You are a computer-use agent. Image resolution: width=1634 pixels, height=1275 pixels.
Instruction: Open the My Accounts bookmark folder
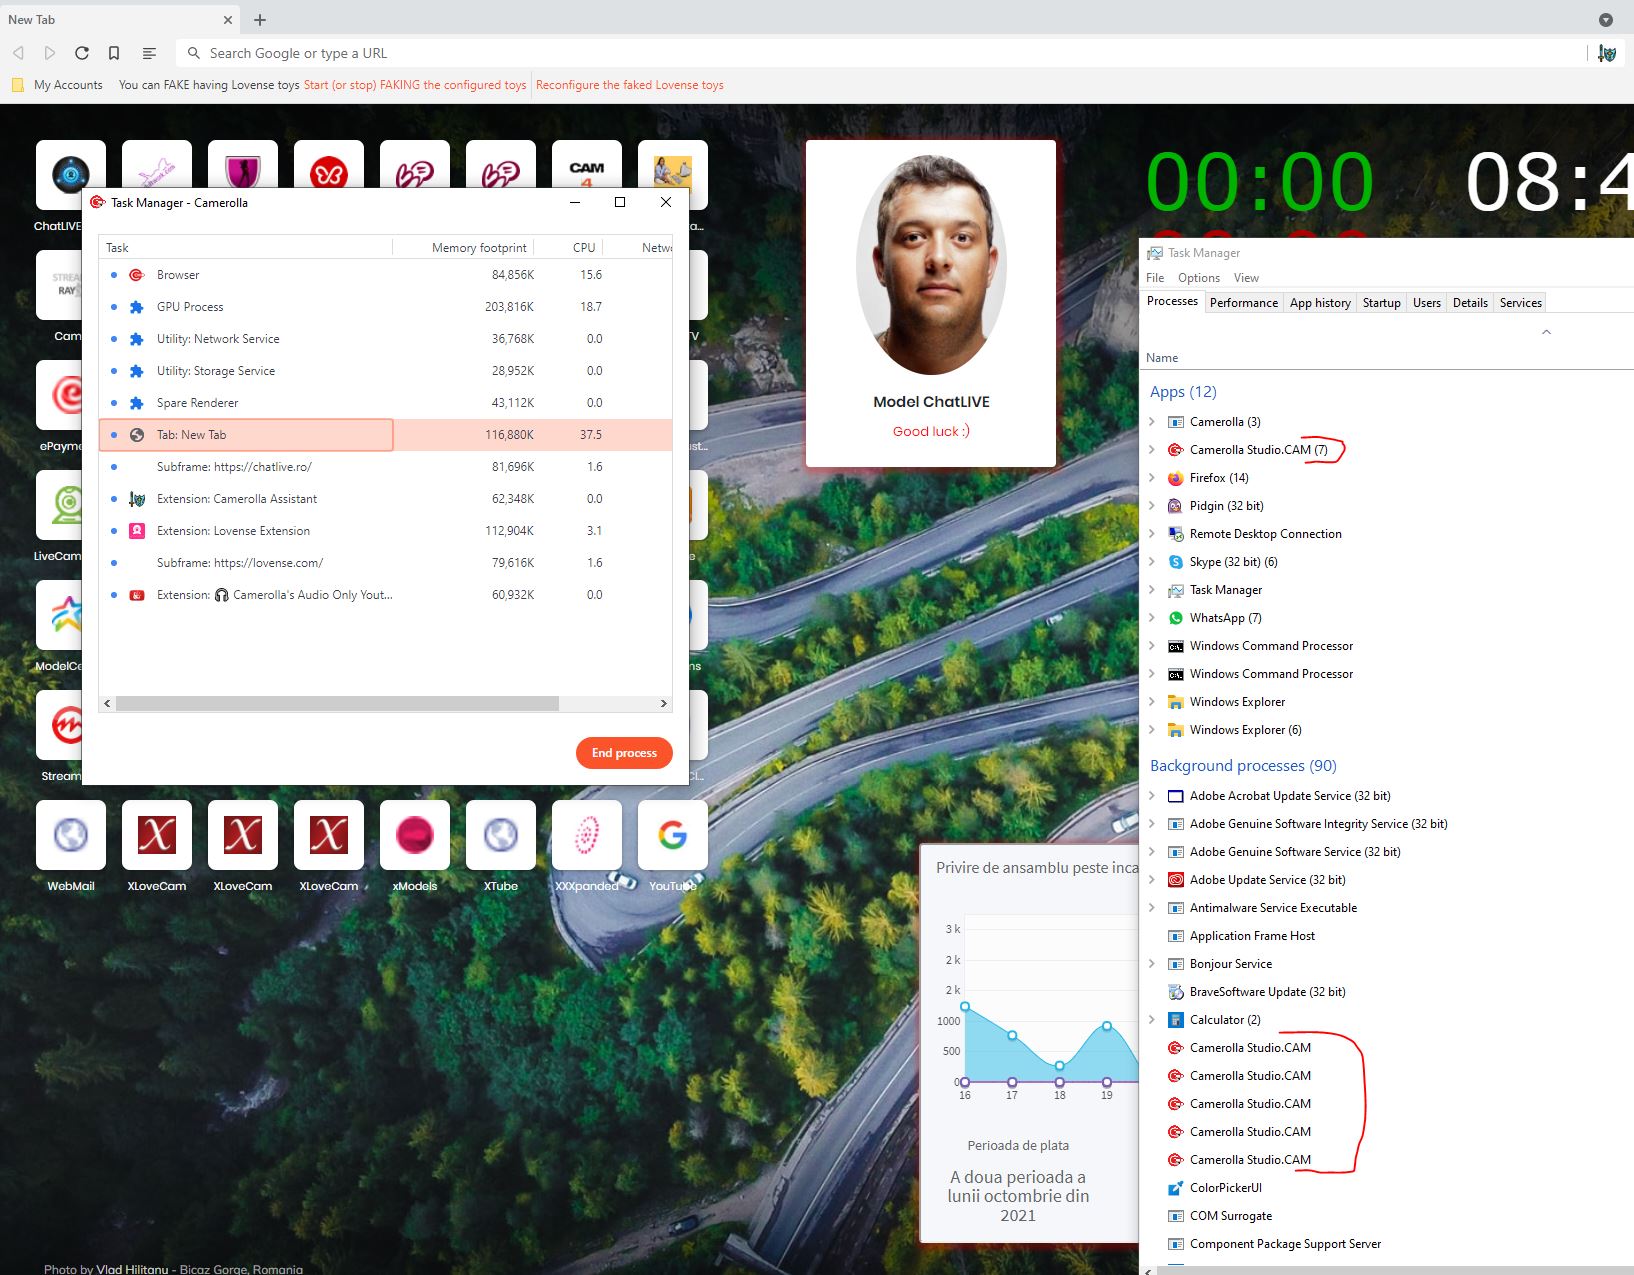(57, 85)
